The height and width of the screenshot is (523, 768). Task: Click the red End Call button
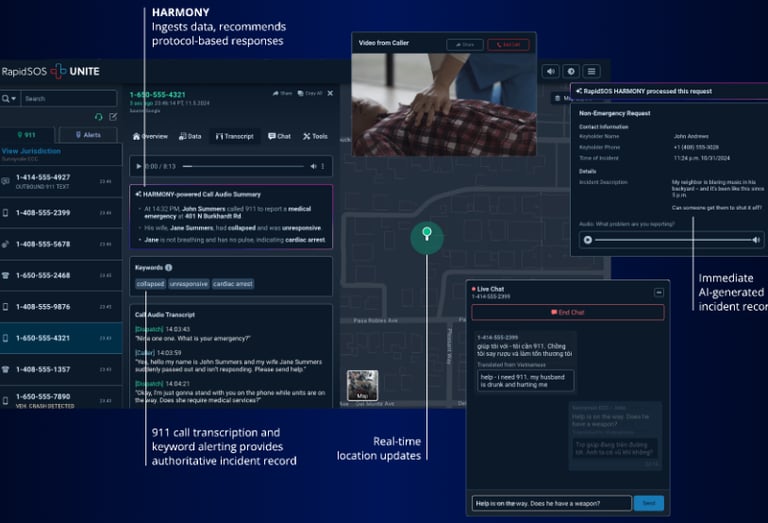(508, 45)
